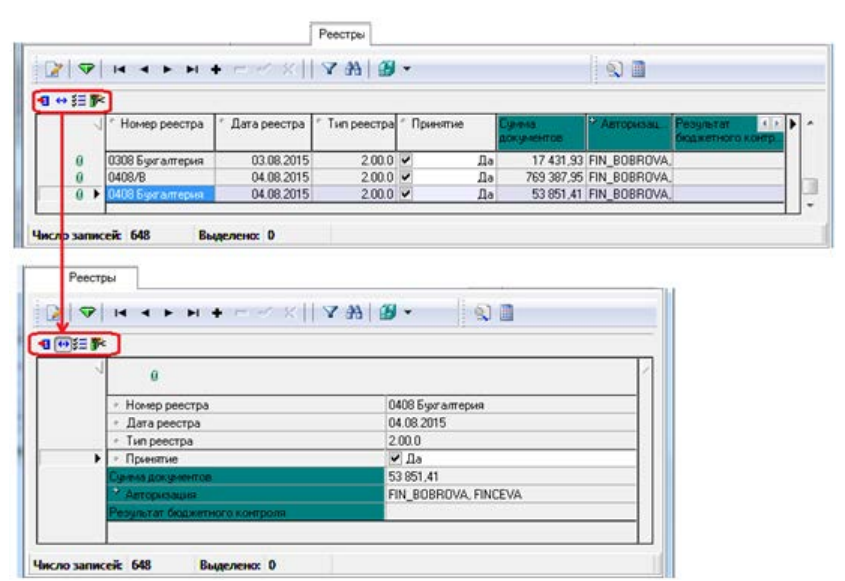The height and width of the screenshot is (581, 845).
Task: Click the filter funnel icon in the upper toolbar
Action: coord(328,69)
